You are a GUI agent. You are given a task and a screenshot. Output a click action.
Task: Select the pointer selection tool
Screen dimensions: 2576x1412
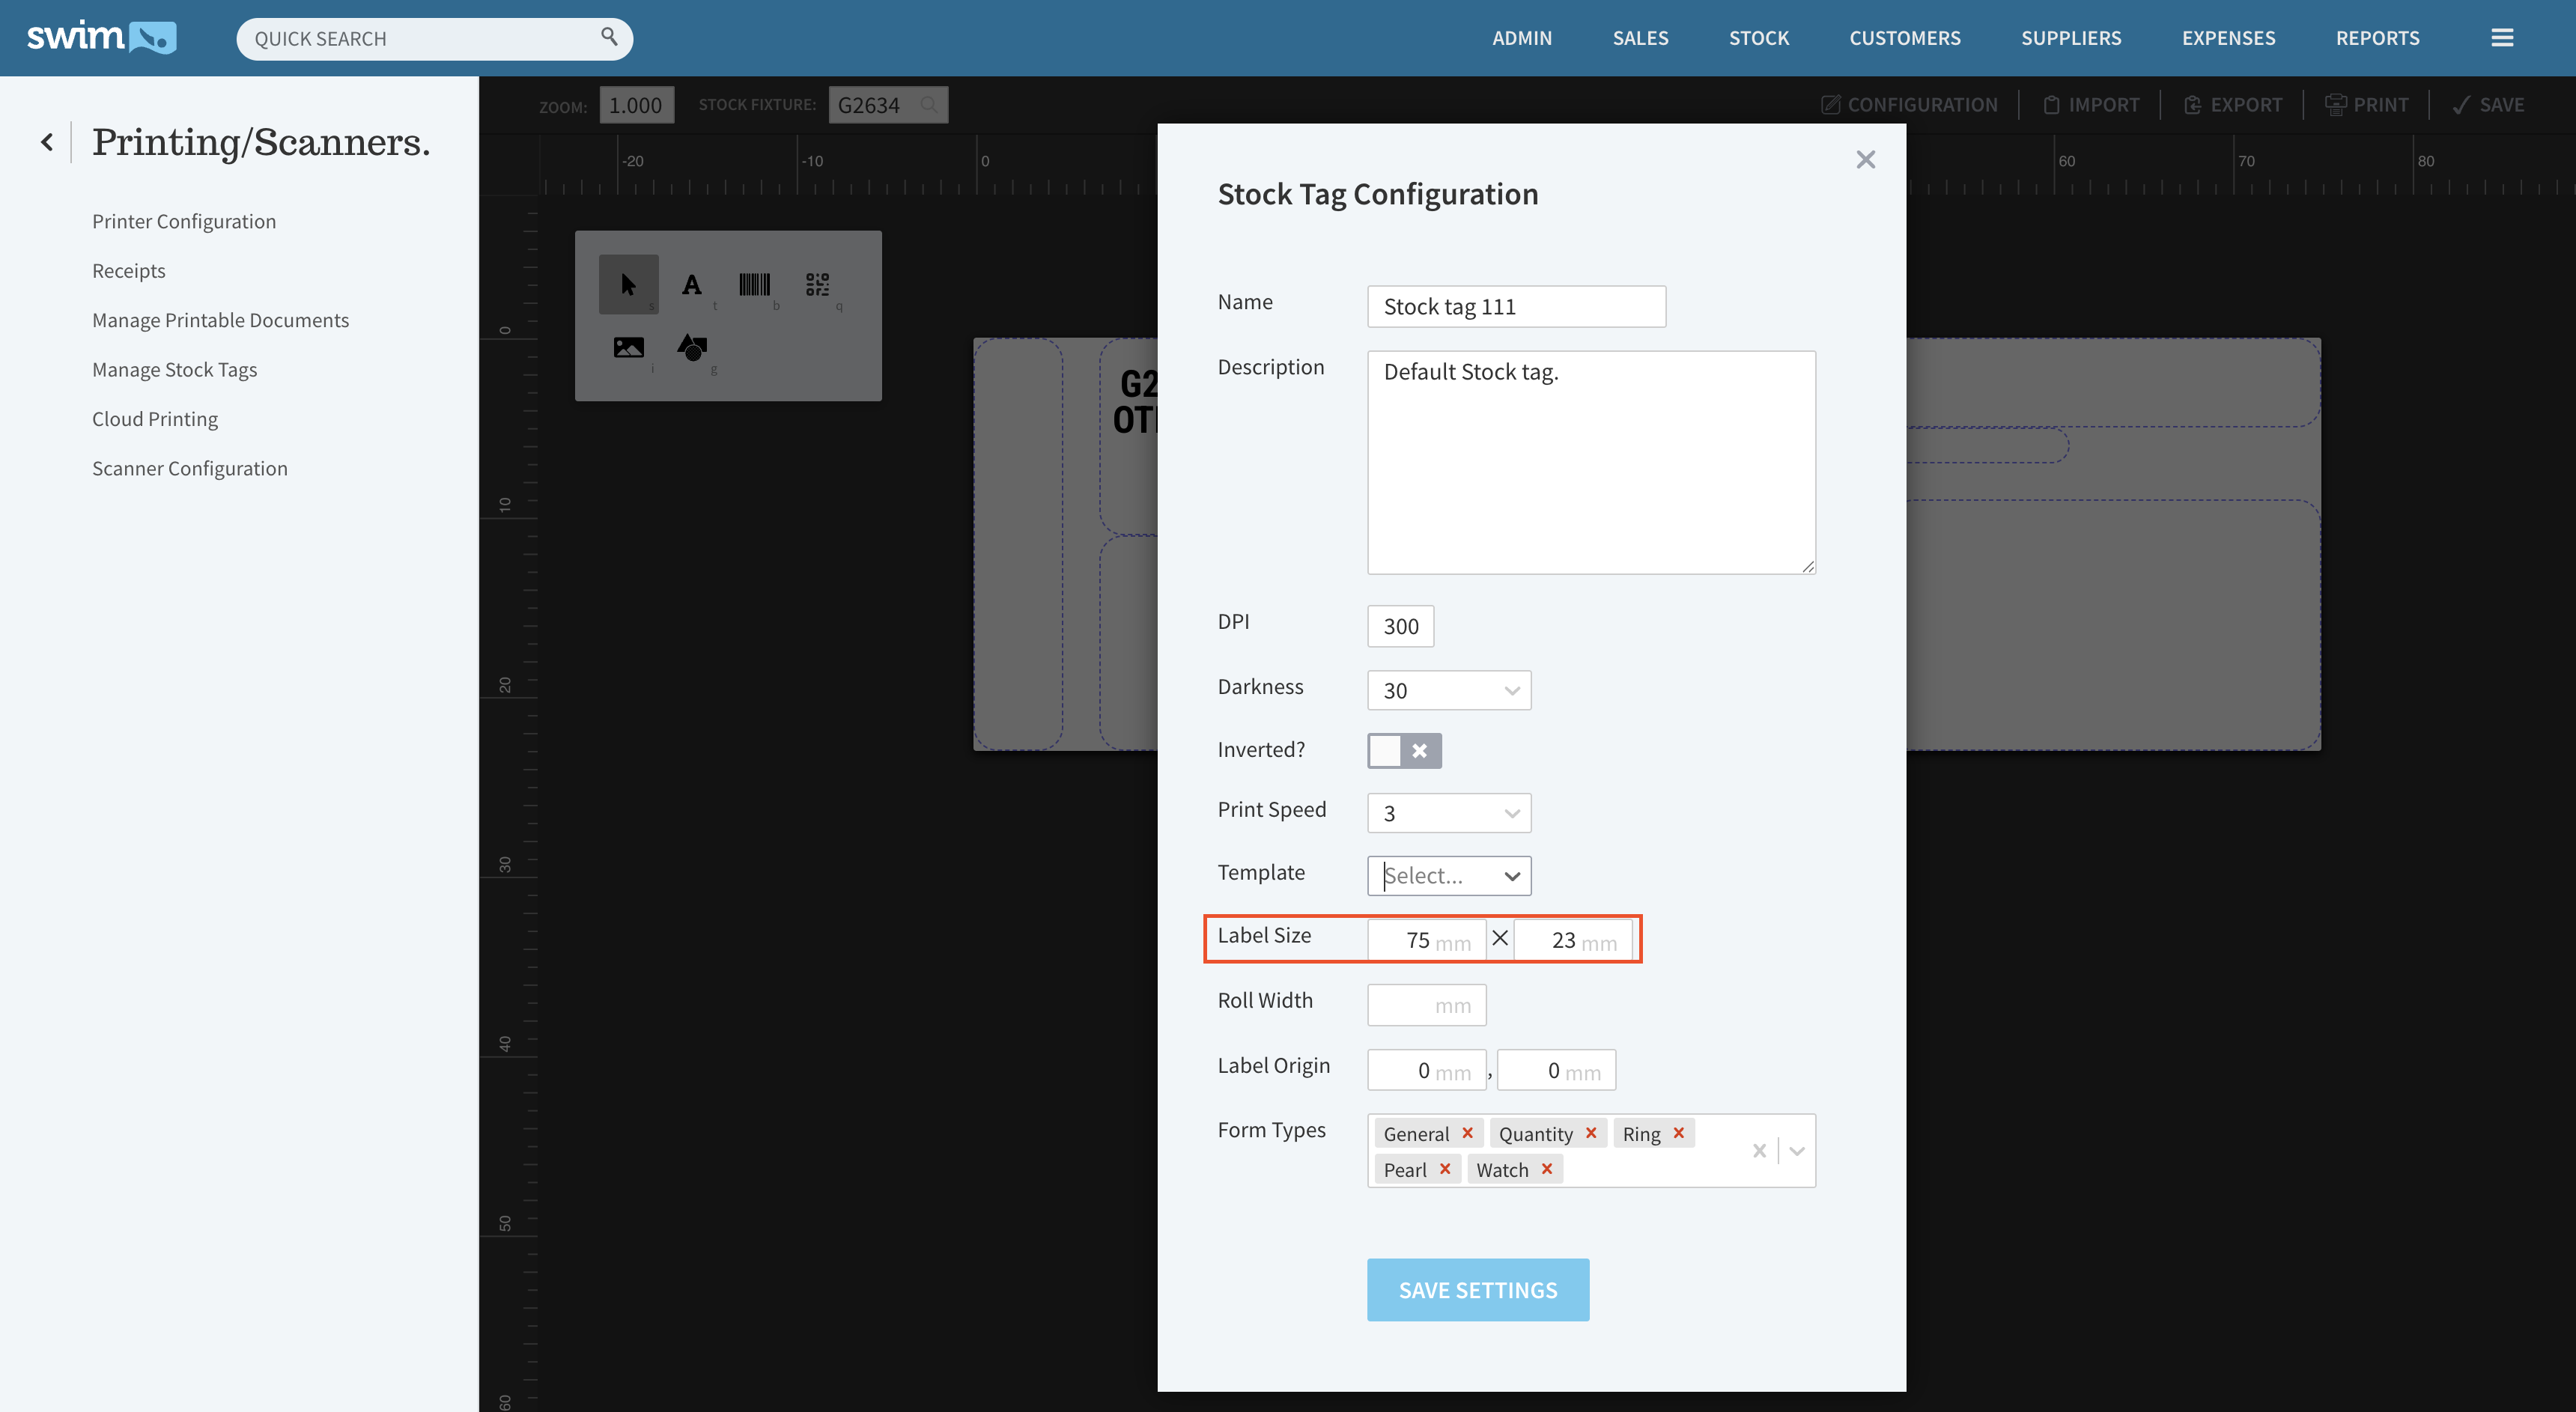click(628, 285)
